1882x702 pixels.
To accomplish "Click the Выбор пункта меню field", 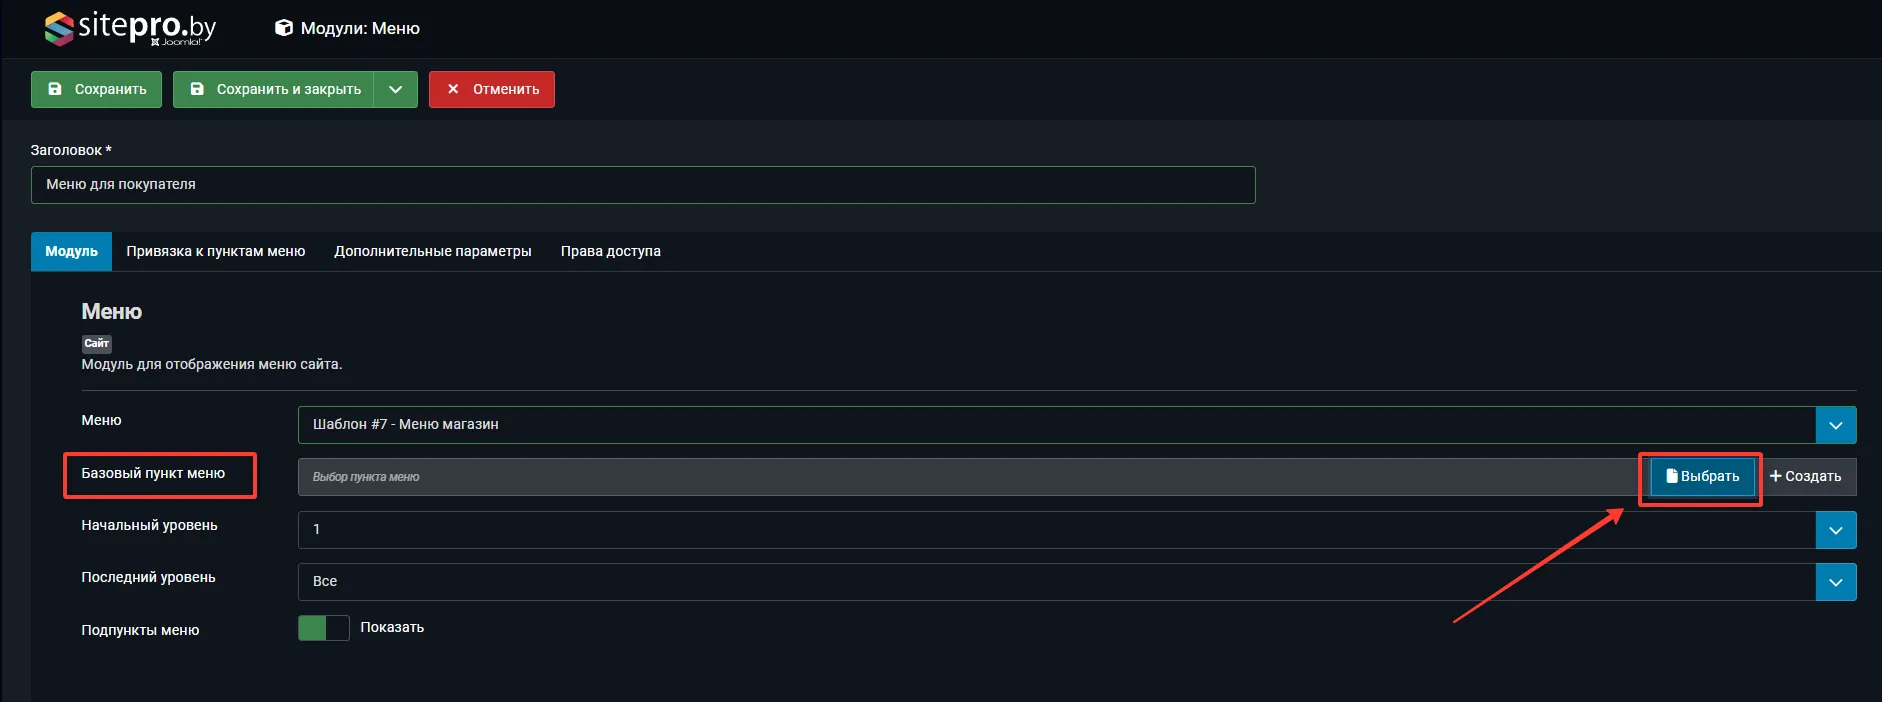I will 966,477.
